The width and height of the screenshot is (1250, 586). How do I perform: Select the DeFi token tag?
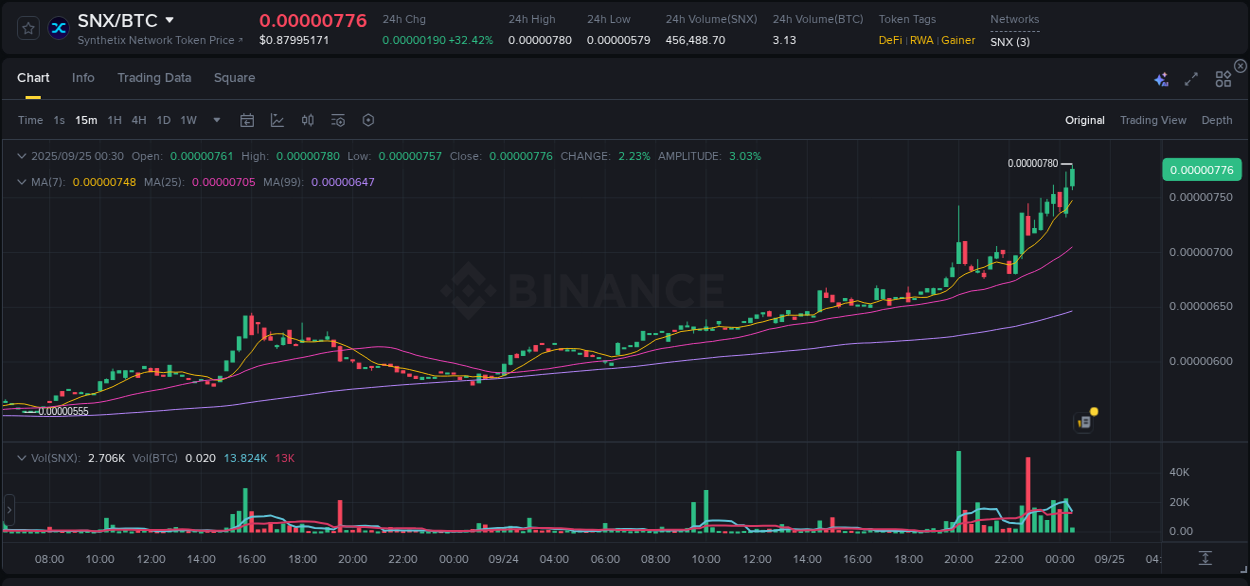click(x=890, y=41)
